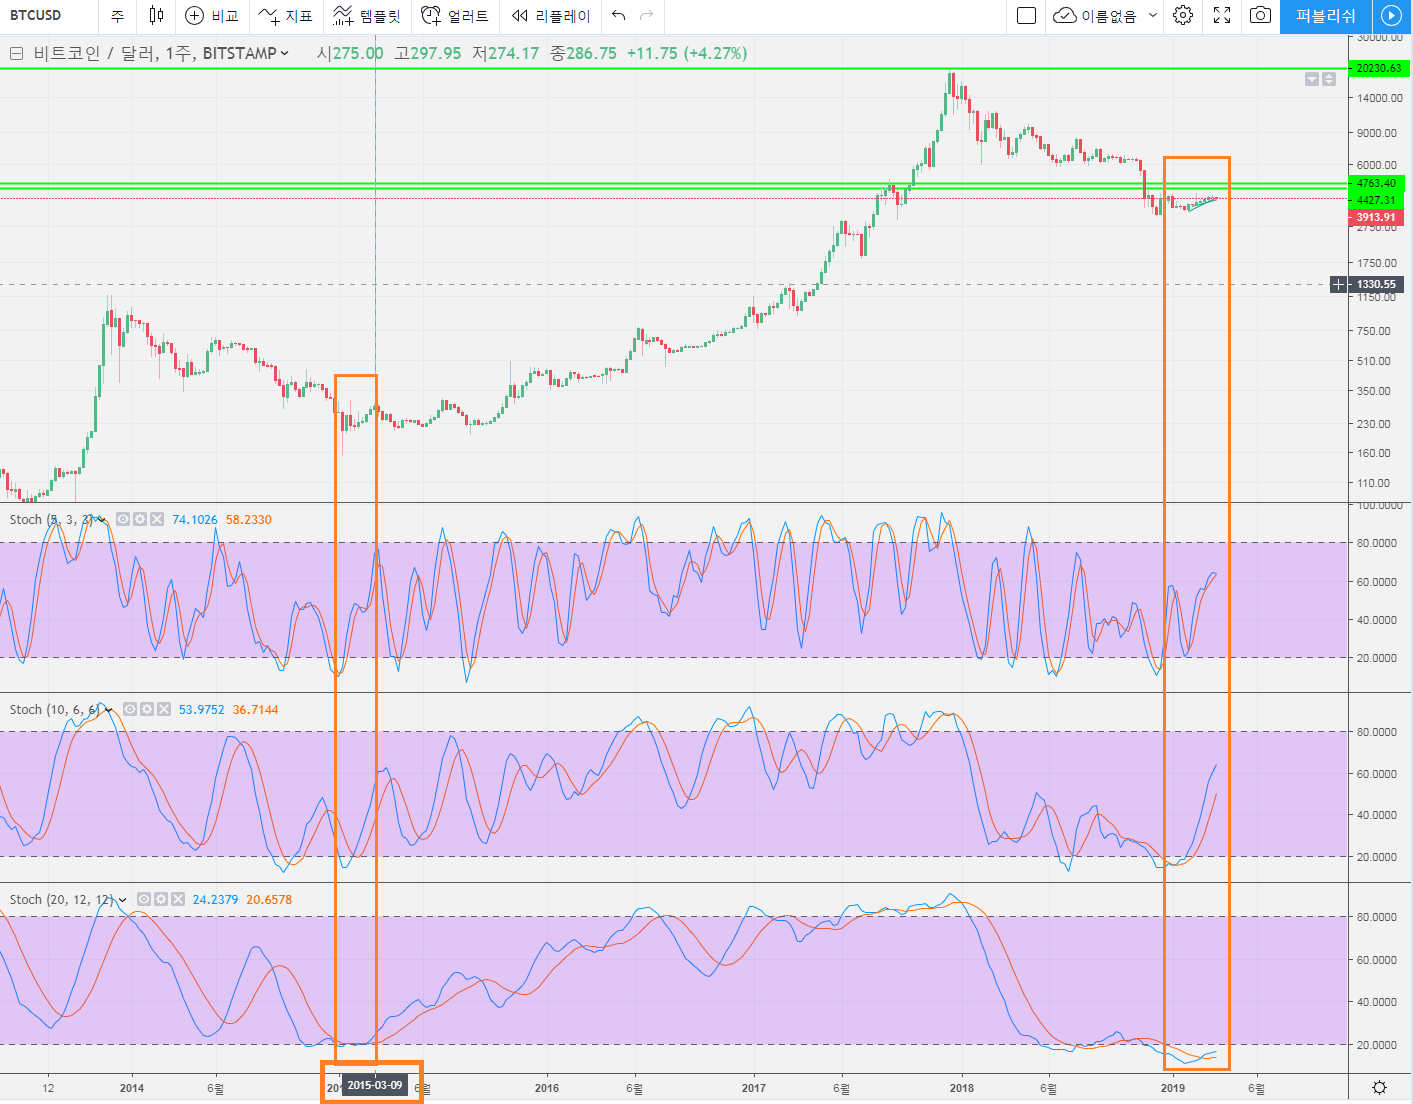This screenshot has width=1413, height=1104.
Task: Create an alert with 얼러트 button
Action: tap(455, 16)
